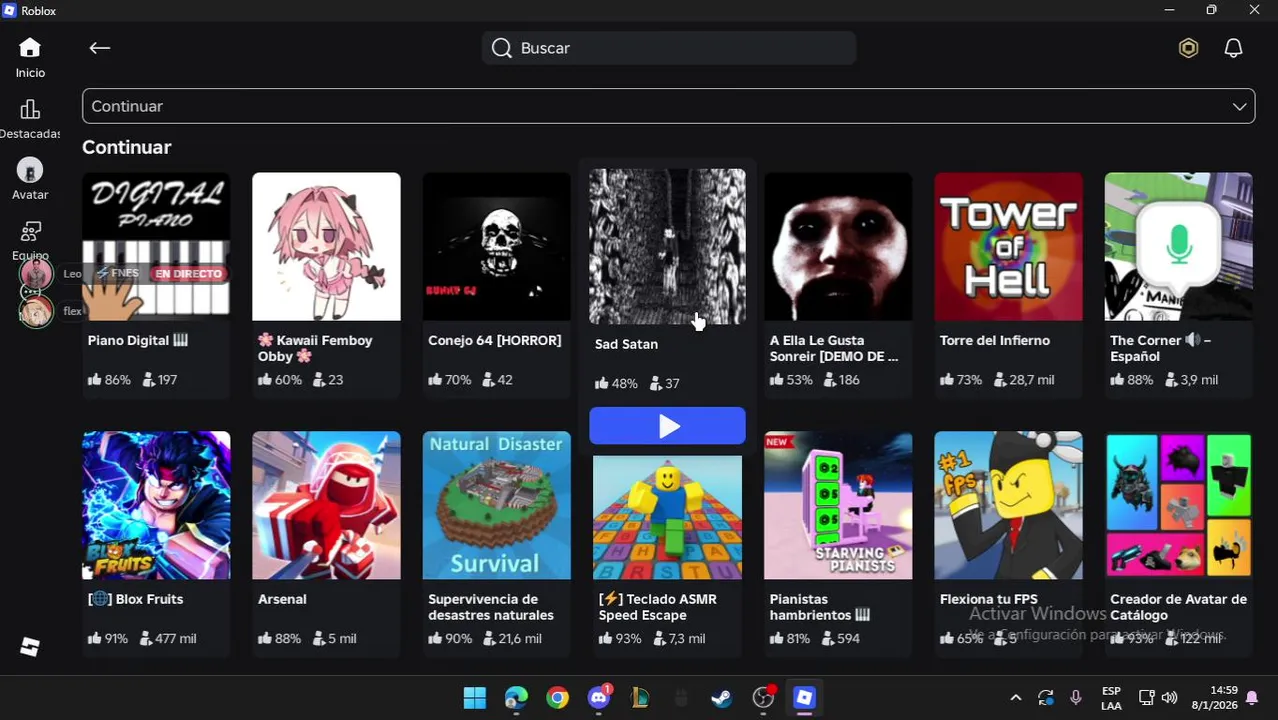Image resolution: width=1278 pixels, height=720 pixels.
Task: Open Flexiona tu FPS thumbnail
Action: (1008, 505)
